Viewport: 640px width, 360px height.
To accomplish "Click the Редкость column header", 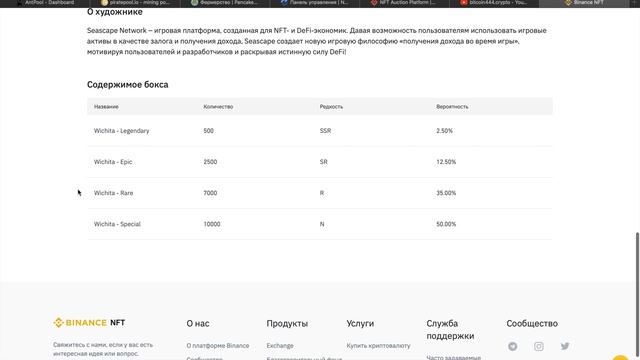I will coord(331,107).
